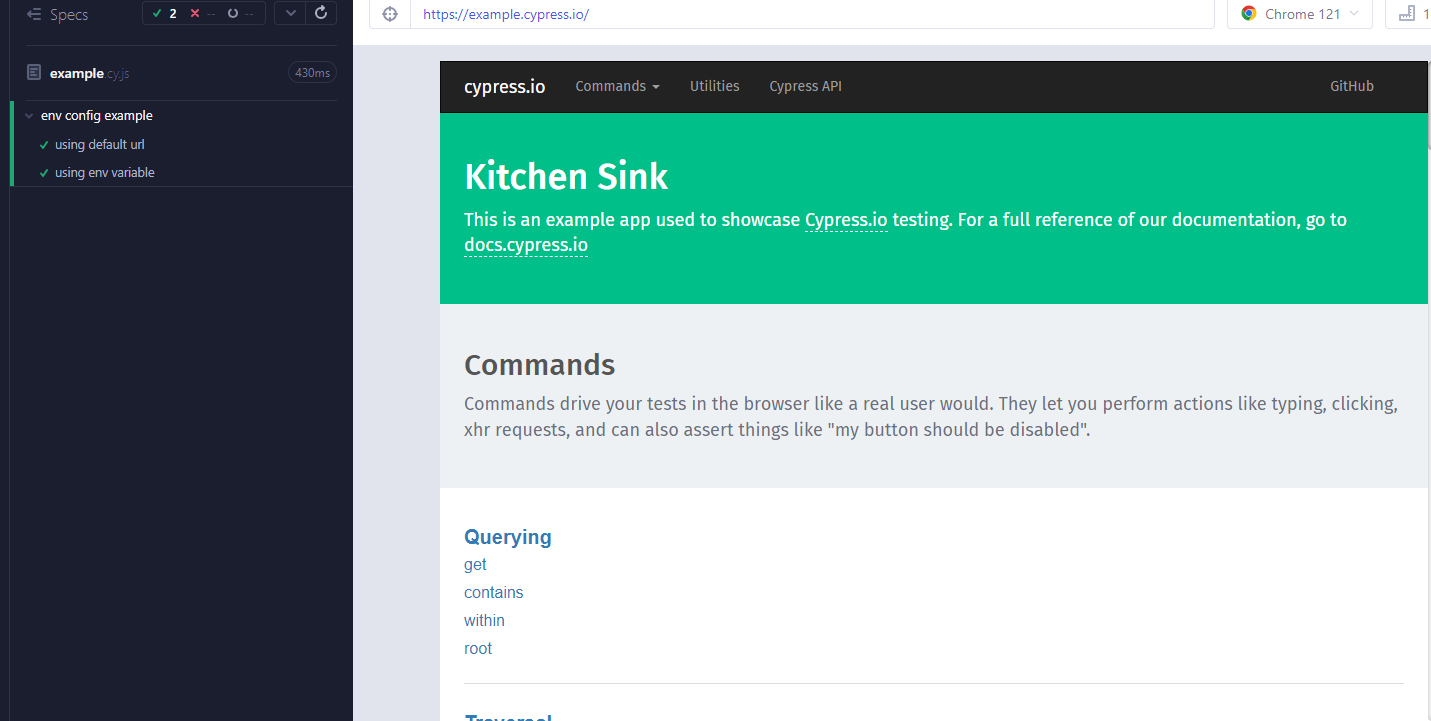Open the root command link
Image resolution: width=1431 pixels, height=721 pixels.
(x=478, y=649)
